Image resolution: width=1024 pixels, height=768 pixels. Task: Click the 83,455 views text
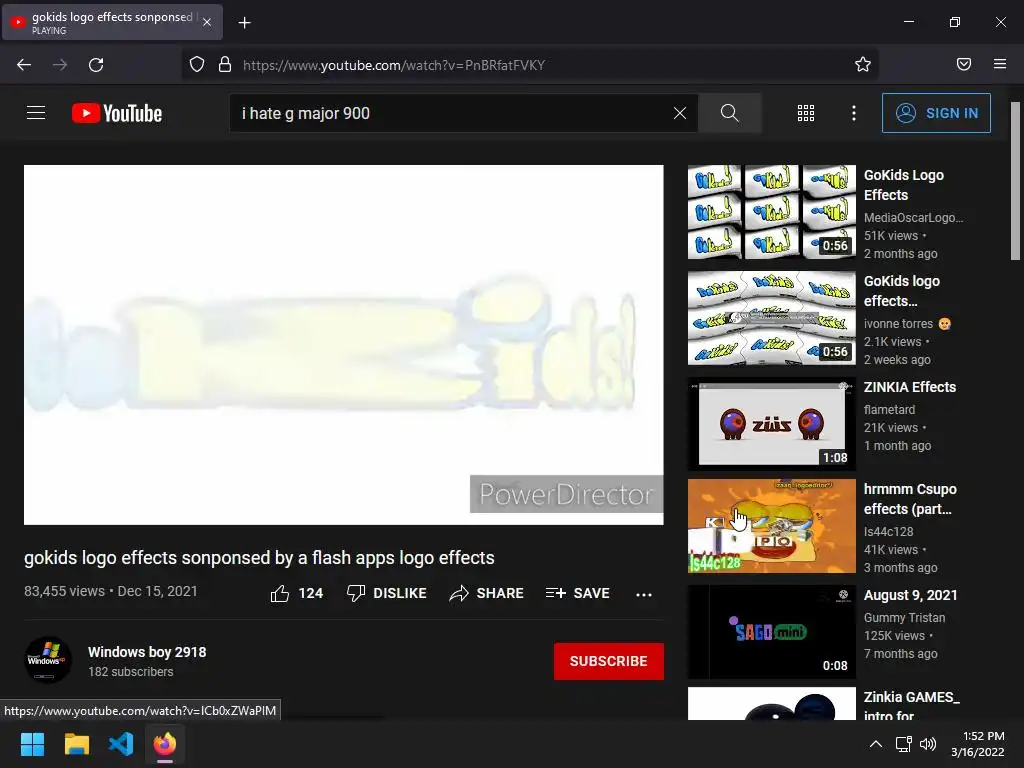pyautogui.click(x=64, y=591)
